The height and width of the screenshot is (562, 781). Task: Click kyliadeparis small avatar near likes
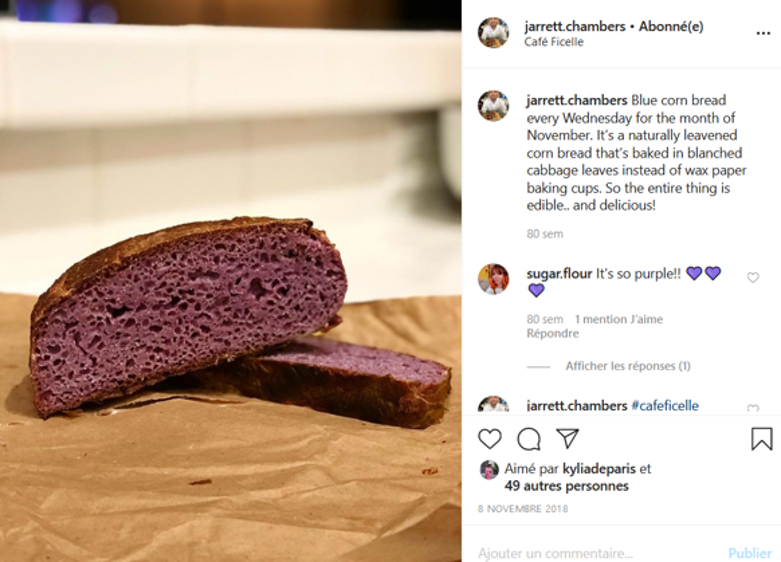point(489,469)
